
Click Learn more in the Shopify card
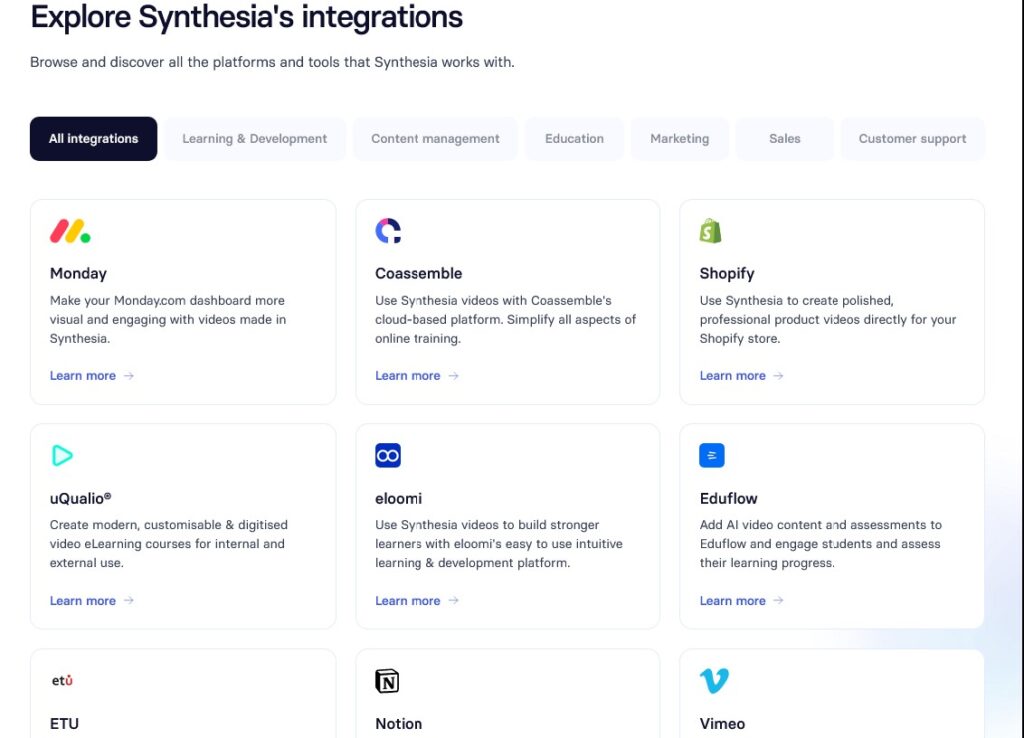pos(732,376)
